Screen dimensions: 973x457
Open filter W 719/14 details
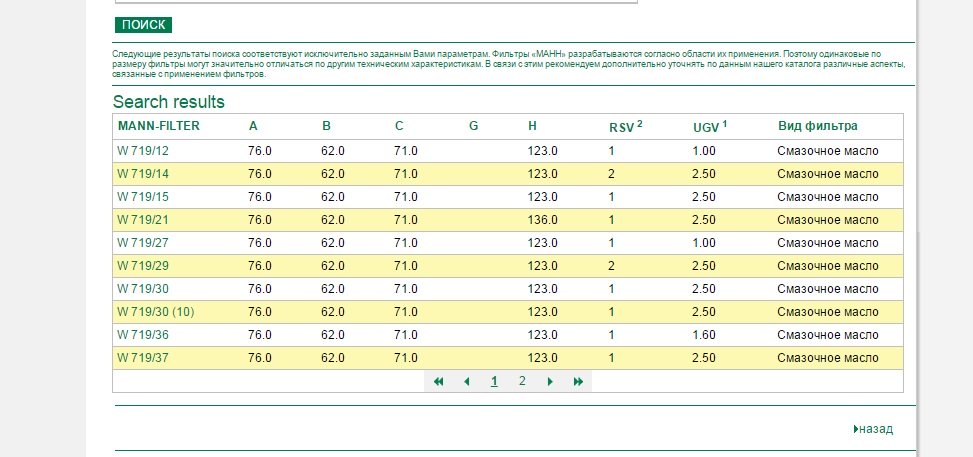point(143,174)
